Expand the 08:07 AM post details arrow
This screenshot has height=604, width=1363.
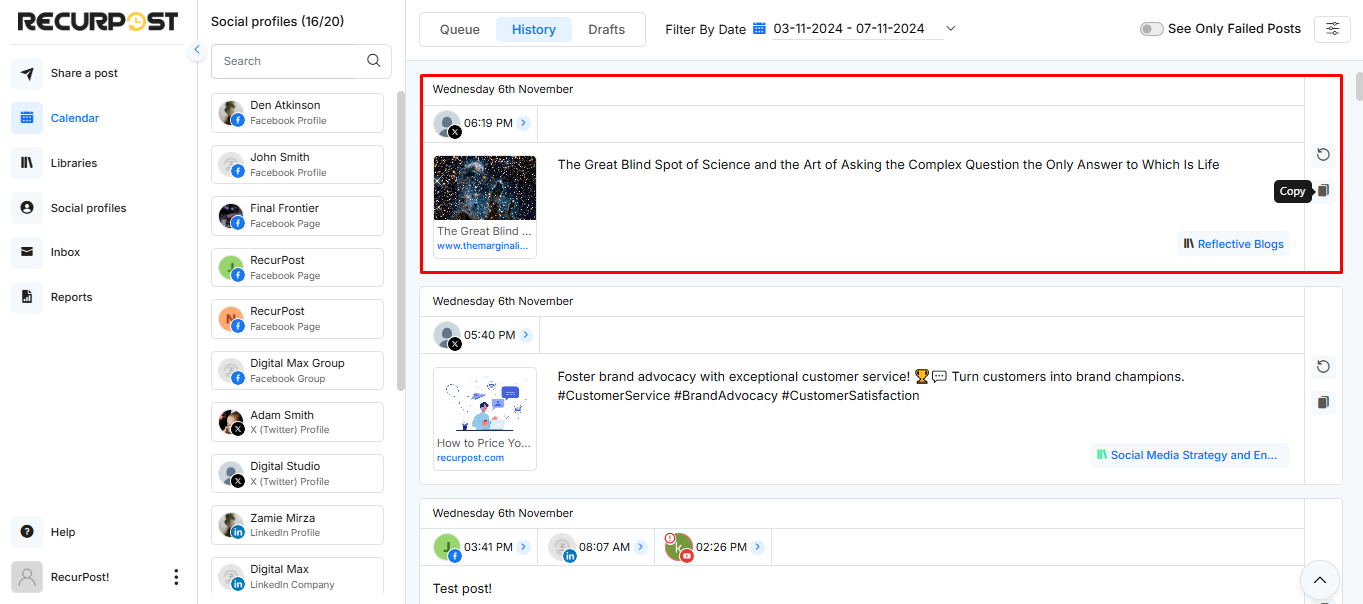641,547
